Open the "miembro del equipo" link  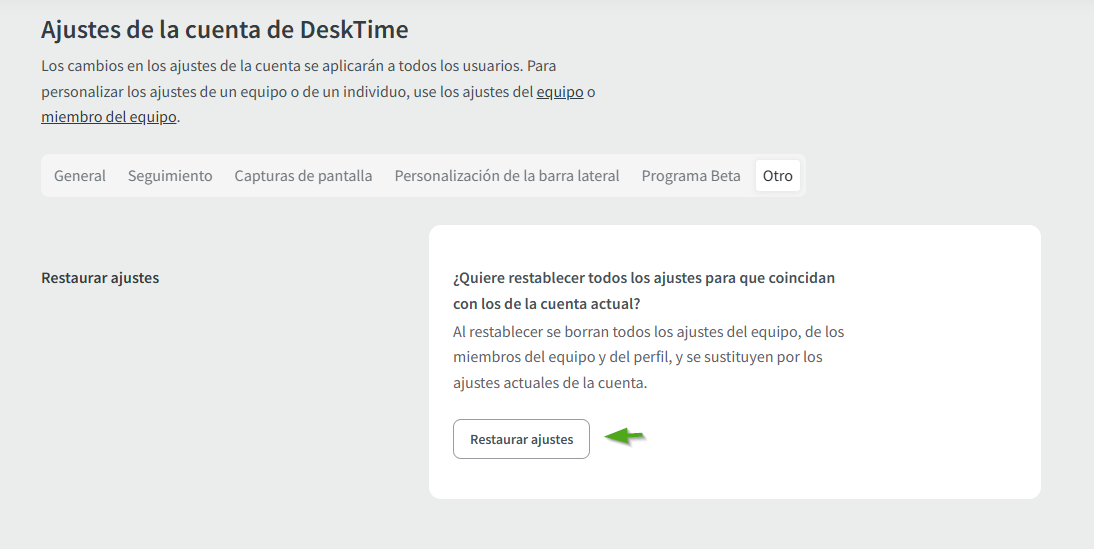(x=109, y=117)
